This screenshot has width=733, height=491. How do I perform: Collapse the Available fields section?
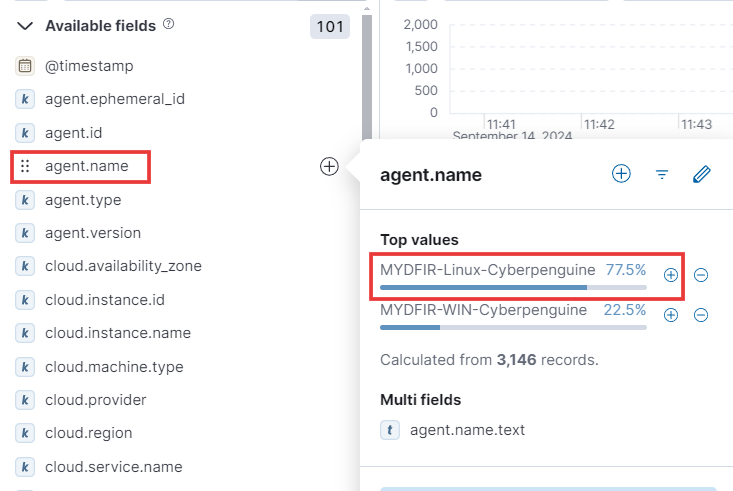[25, 26]
